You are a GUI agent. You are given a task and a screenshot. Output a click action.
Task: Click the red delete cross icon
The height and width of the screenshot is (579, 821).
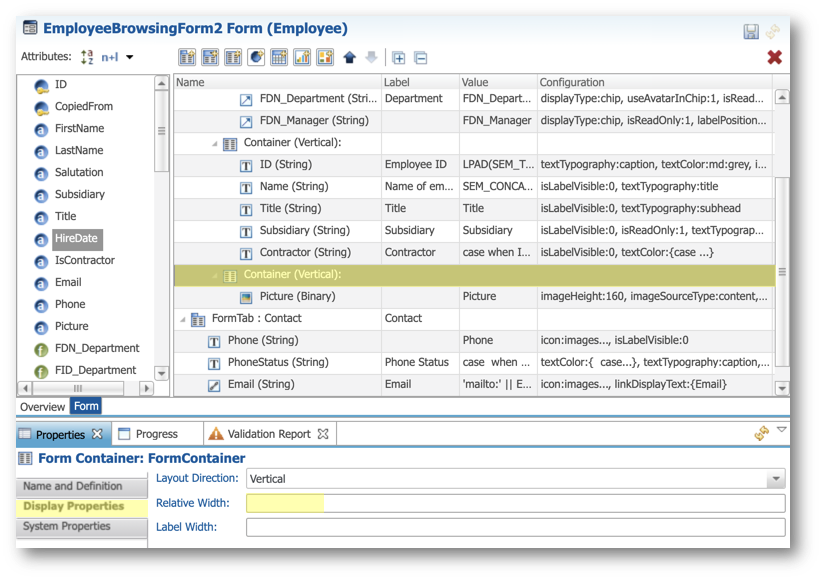775,57
